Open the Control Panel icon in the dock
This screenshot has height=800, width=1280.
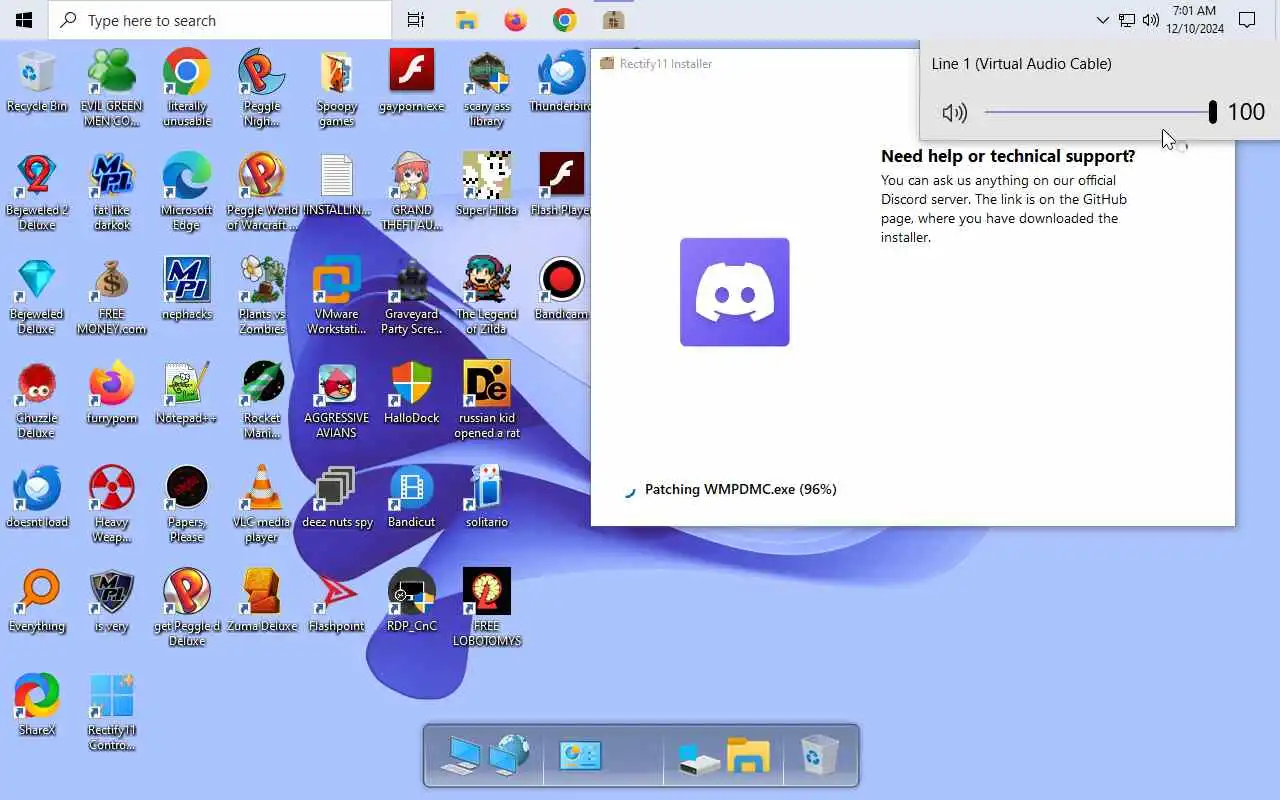pyautogui.click(x=581, y=756)
